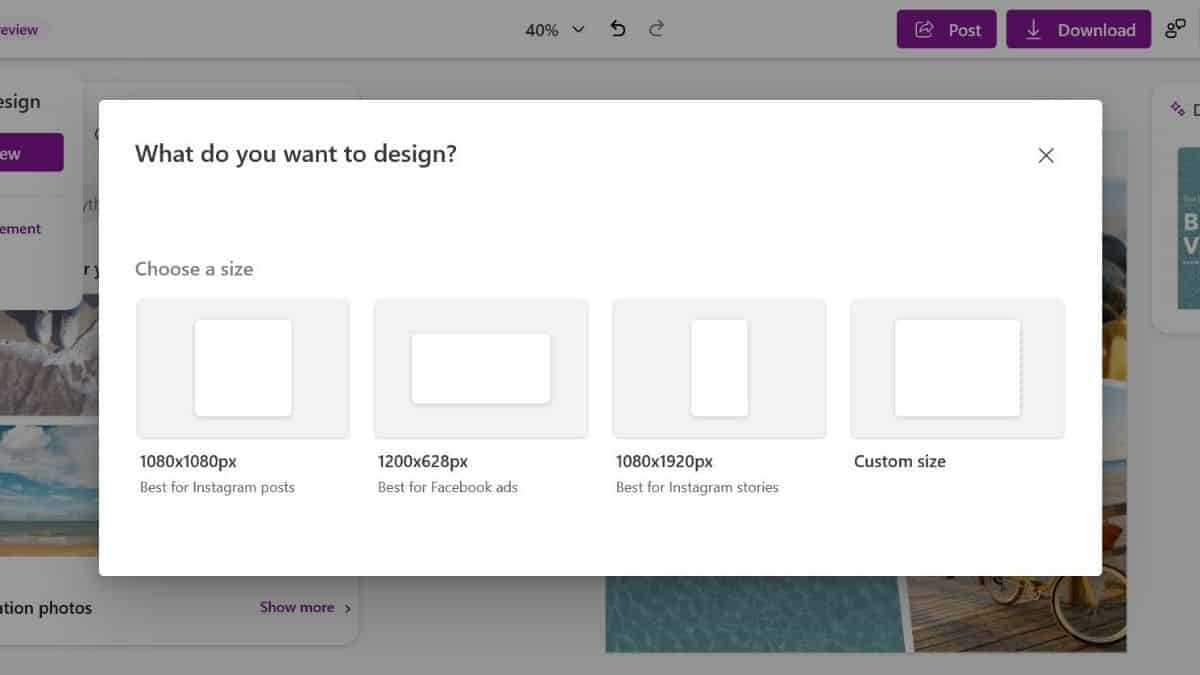Viewport: 1200px width, 675px height.
Task: Open sharing via the people icon
Action: [1176, 29]
